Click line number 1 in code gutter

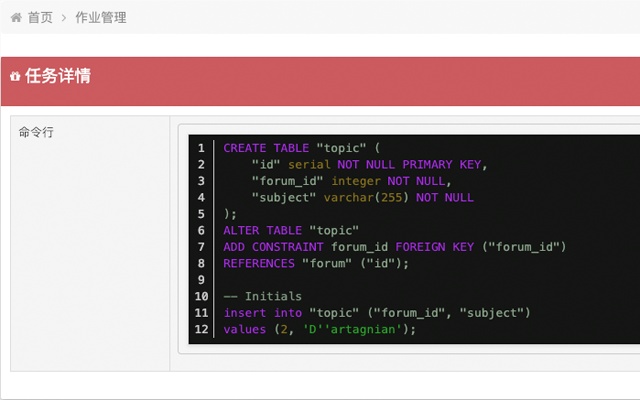pos(201,148)
